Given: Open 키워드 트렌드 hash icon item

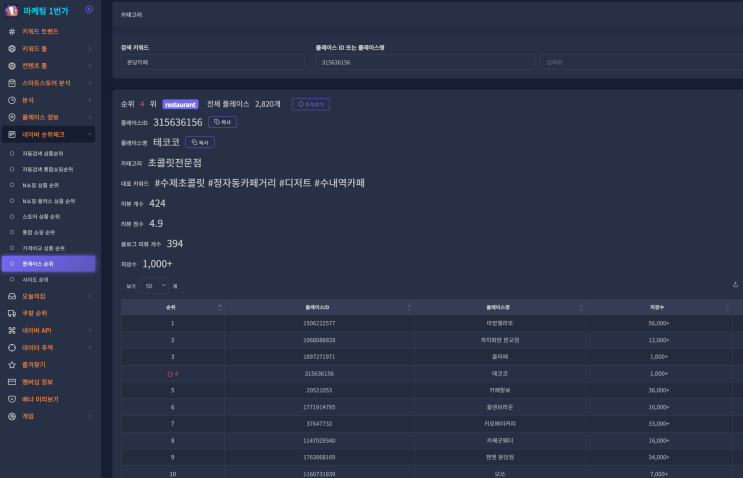Looking at the screenshot, I should pos(12,31).
